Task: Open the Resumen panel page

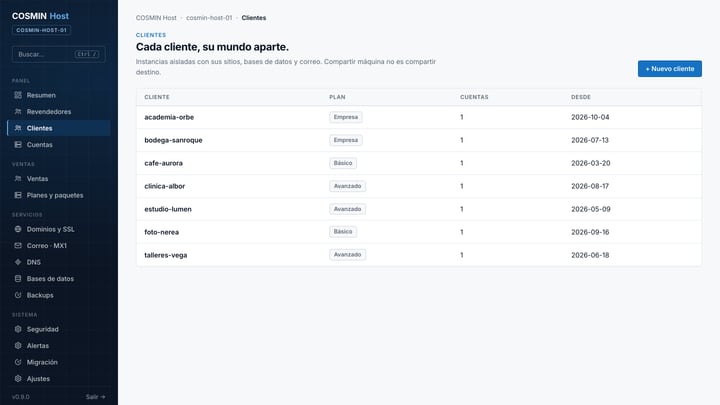Action: pos(59,95)
